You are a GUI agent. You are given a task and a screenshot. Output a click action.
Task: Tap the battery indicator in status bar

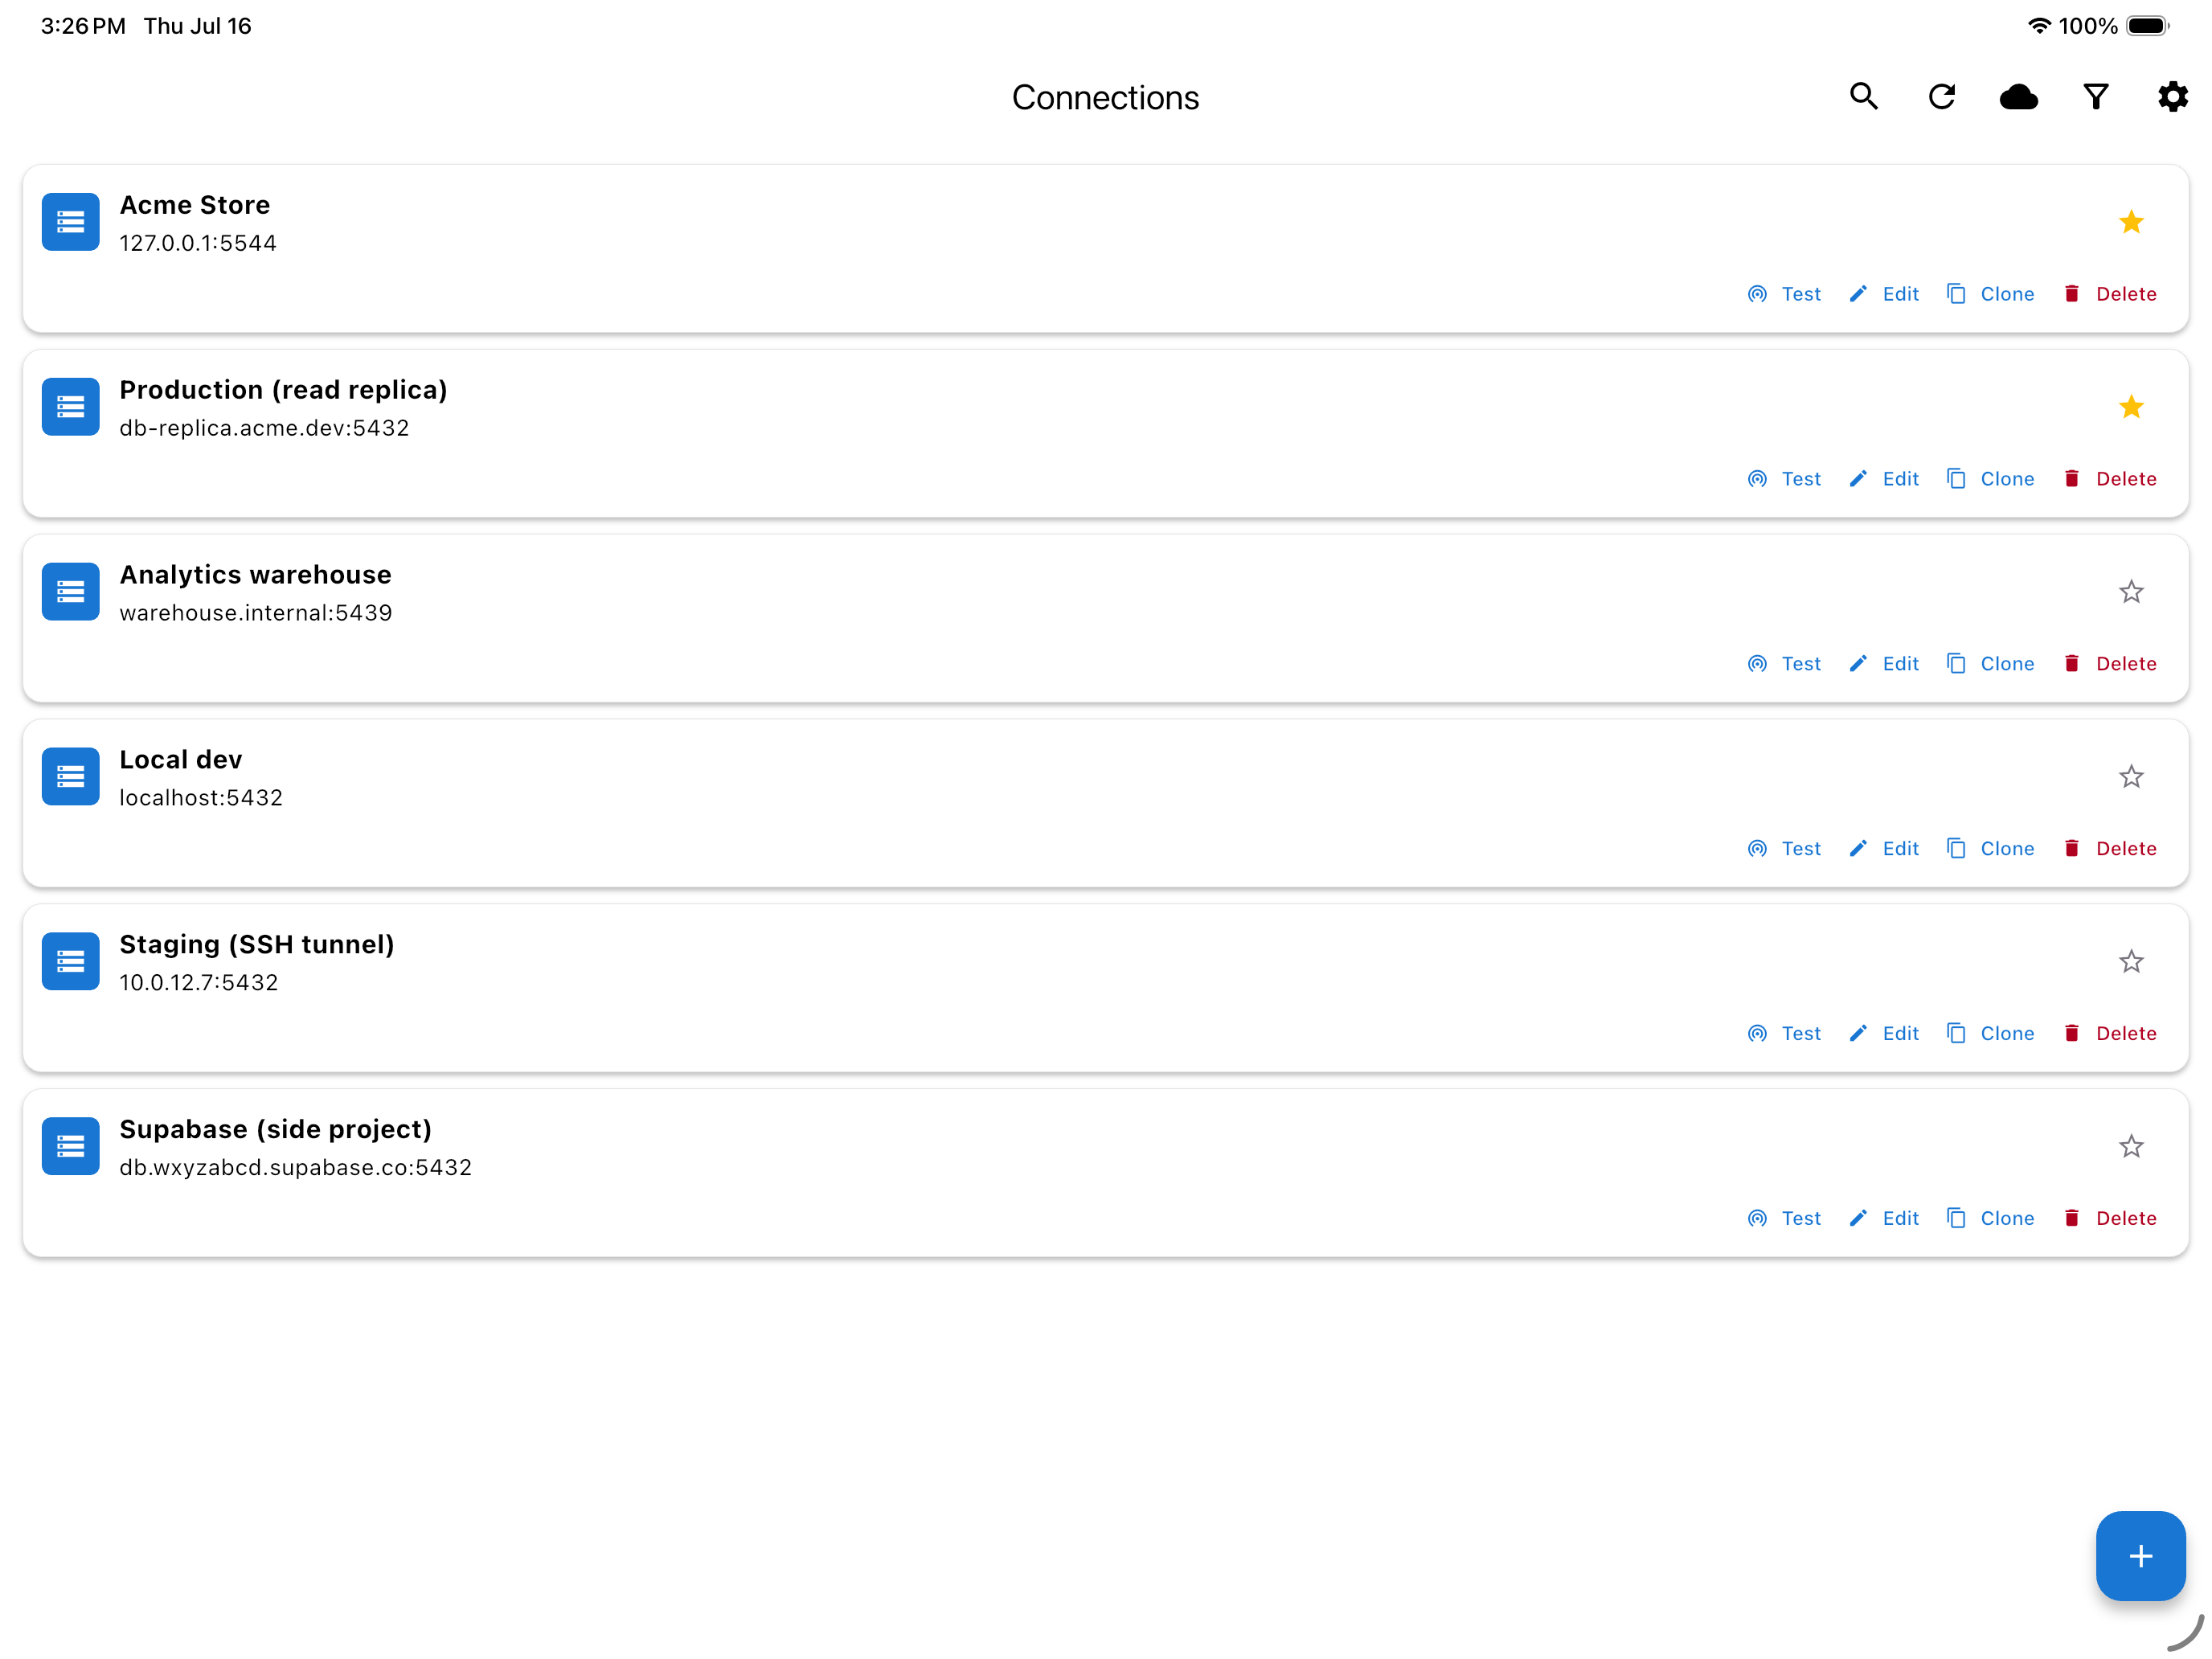[x=2147, y=26]
